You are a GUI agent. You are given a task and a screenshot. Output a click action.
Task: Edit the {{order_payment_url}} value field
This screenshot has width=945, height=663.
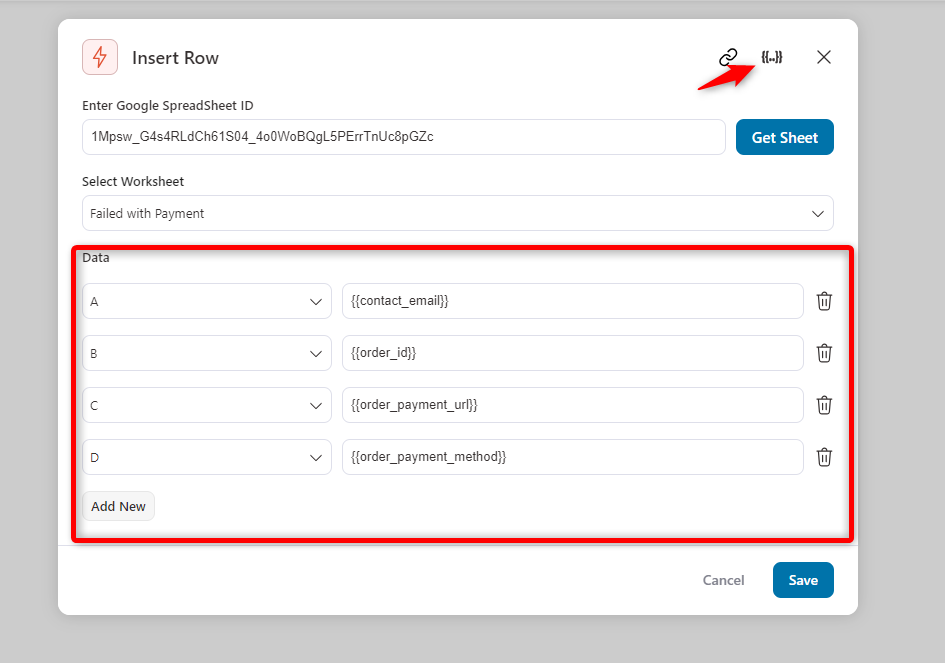[573, 405]
